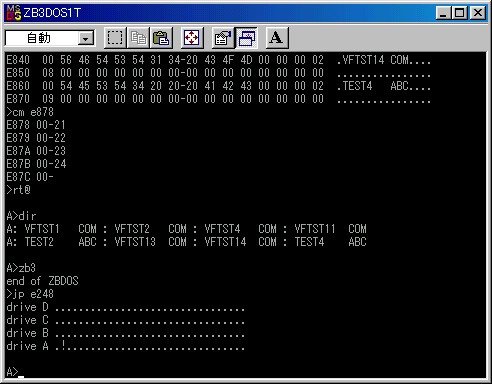Click the 'drive A' status line
The width and height of the screenshot is (492, 384).
[x=125, y=346]
